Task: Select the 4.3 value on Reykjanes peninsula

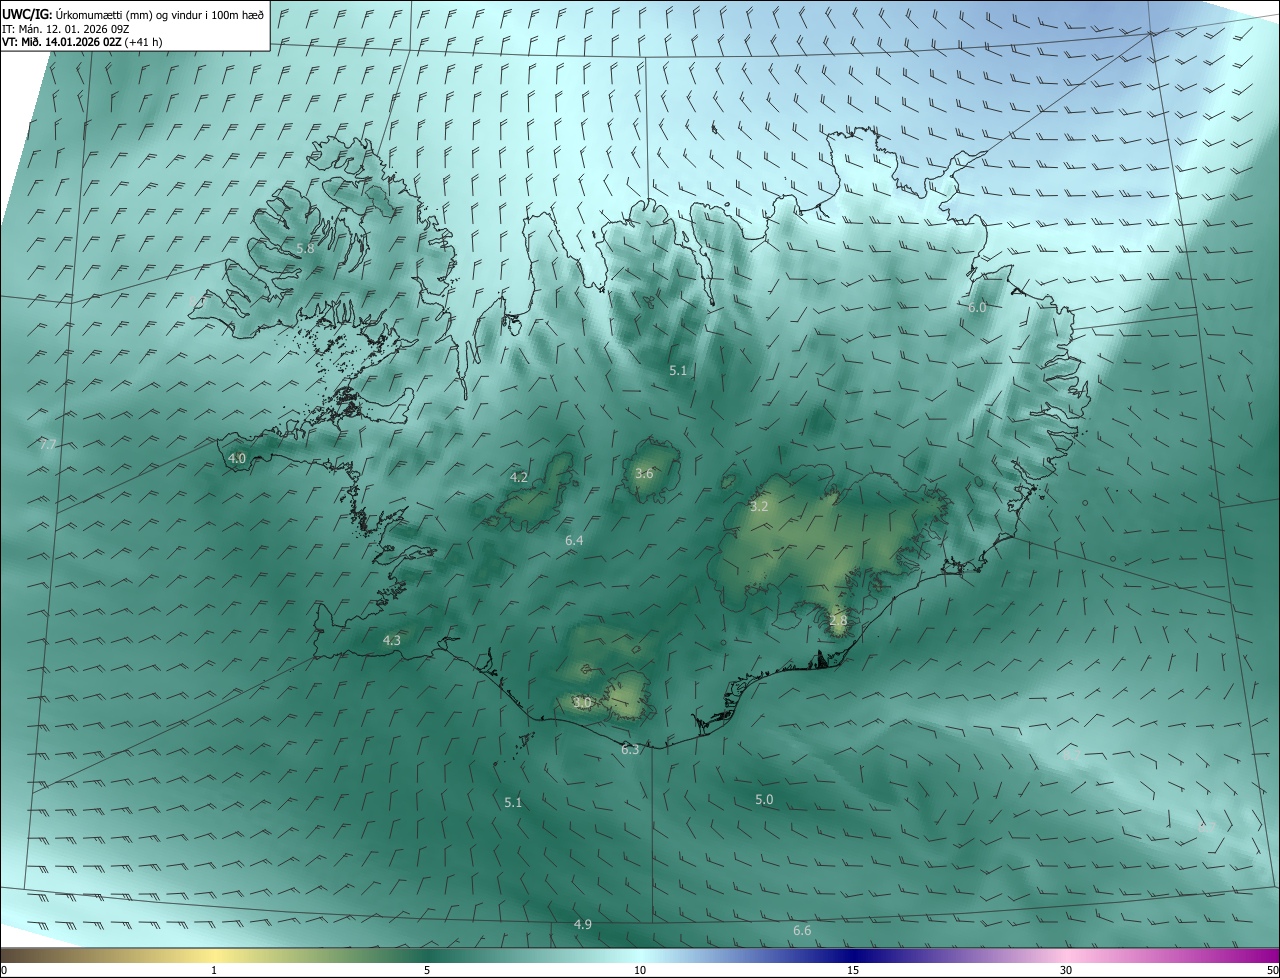Action: (x=392, y=641)
